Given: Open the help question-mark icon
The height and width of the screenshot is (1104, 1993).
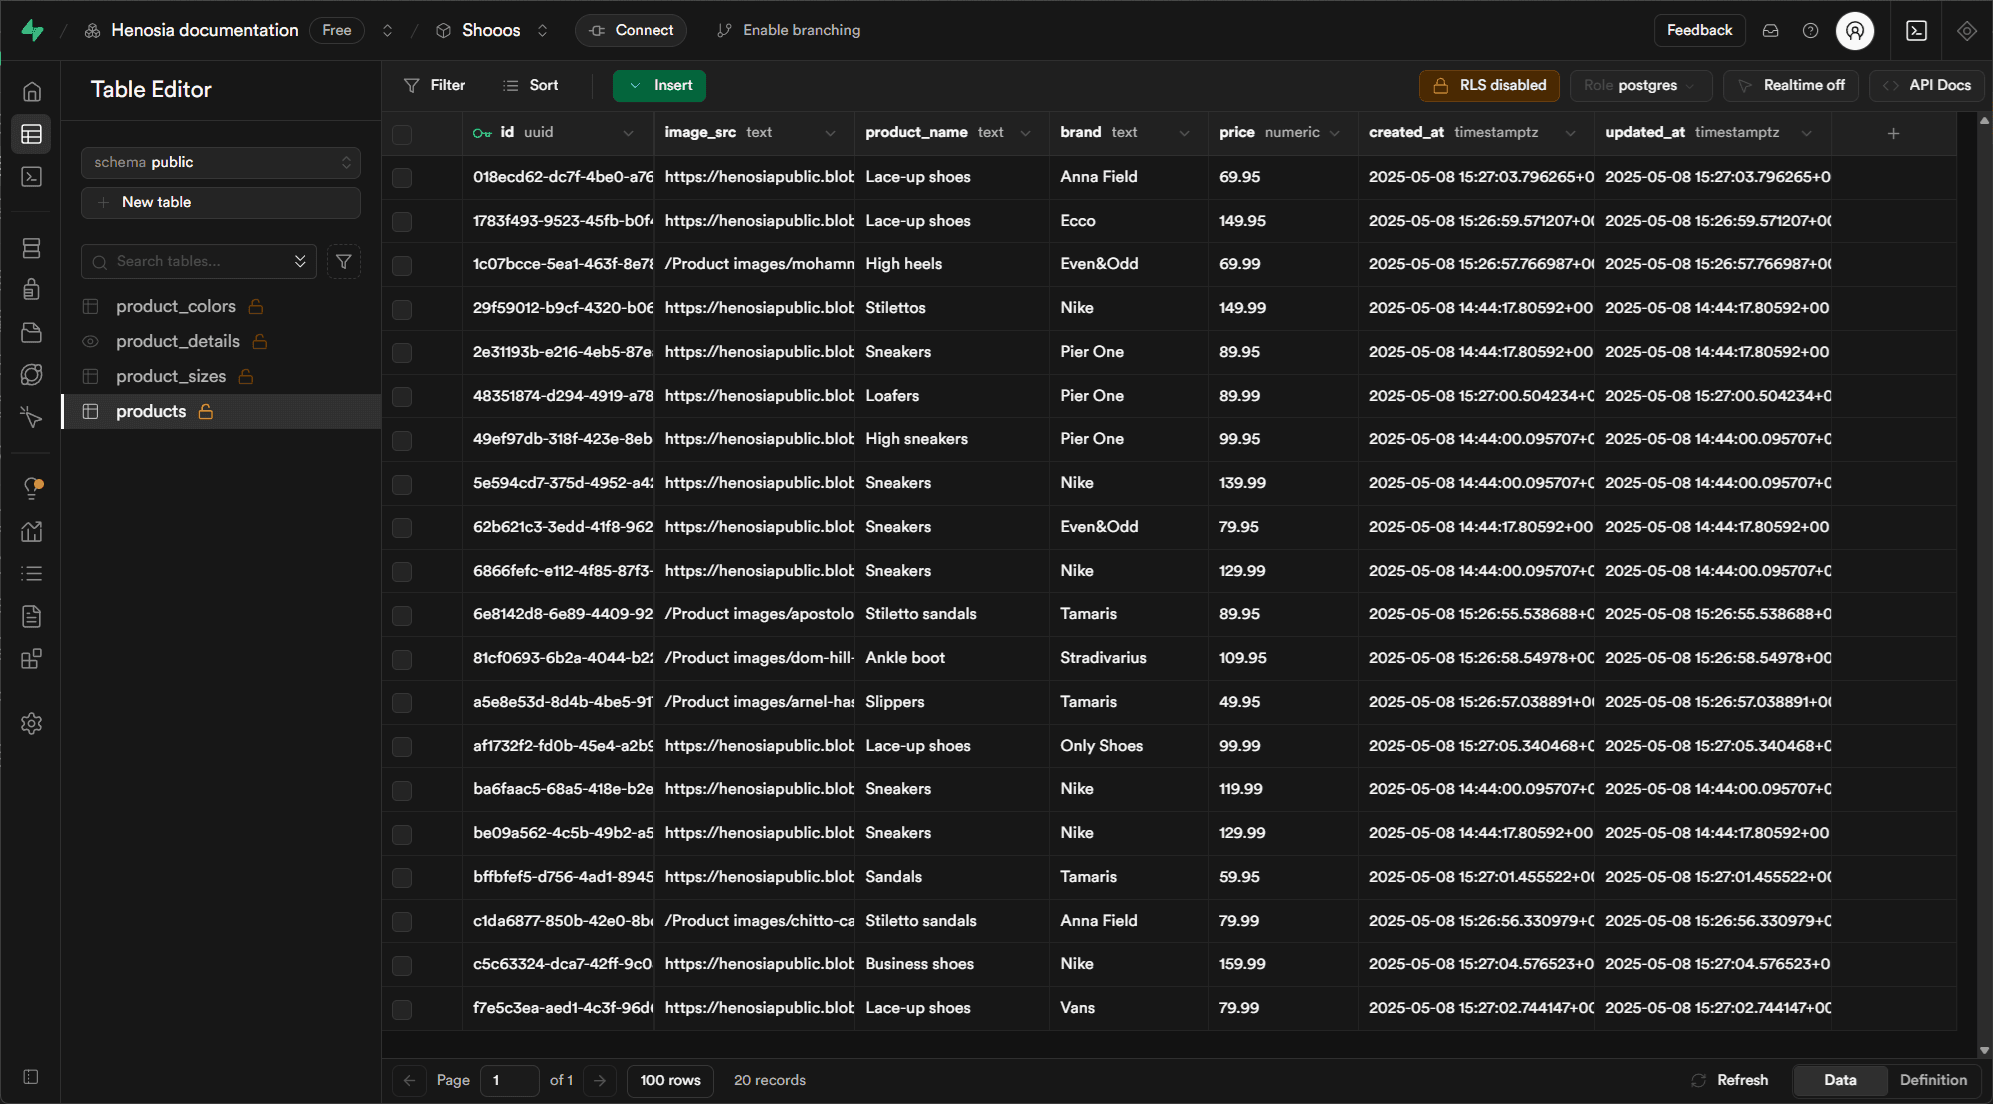Looking at the screenshot, I should point(1811,31).
